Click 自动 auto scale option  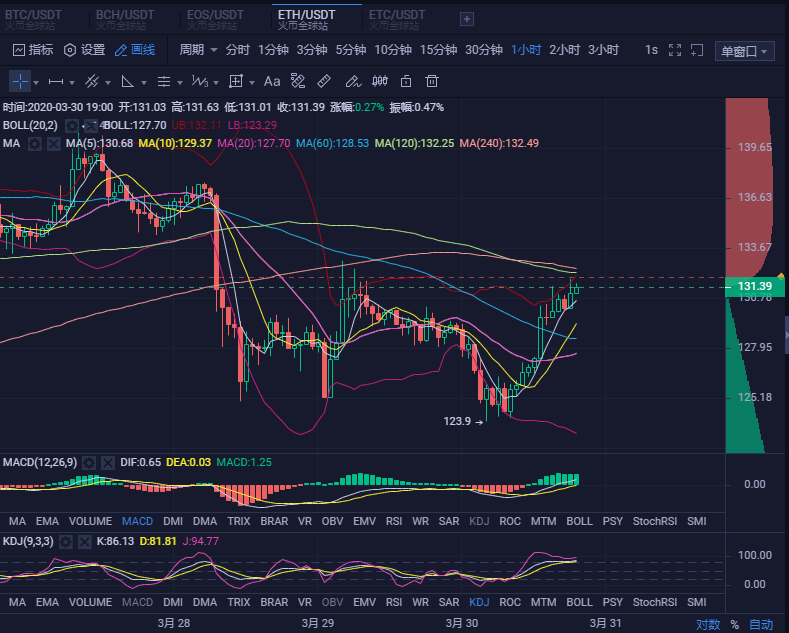pos(761,624)
